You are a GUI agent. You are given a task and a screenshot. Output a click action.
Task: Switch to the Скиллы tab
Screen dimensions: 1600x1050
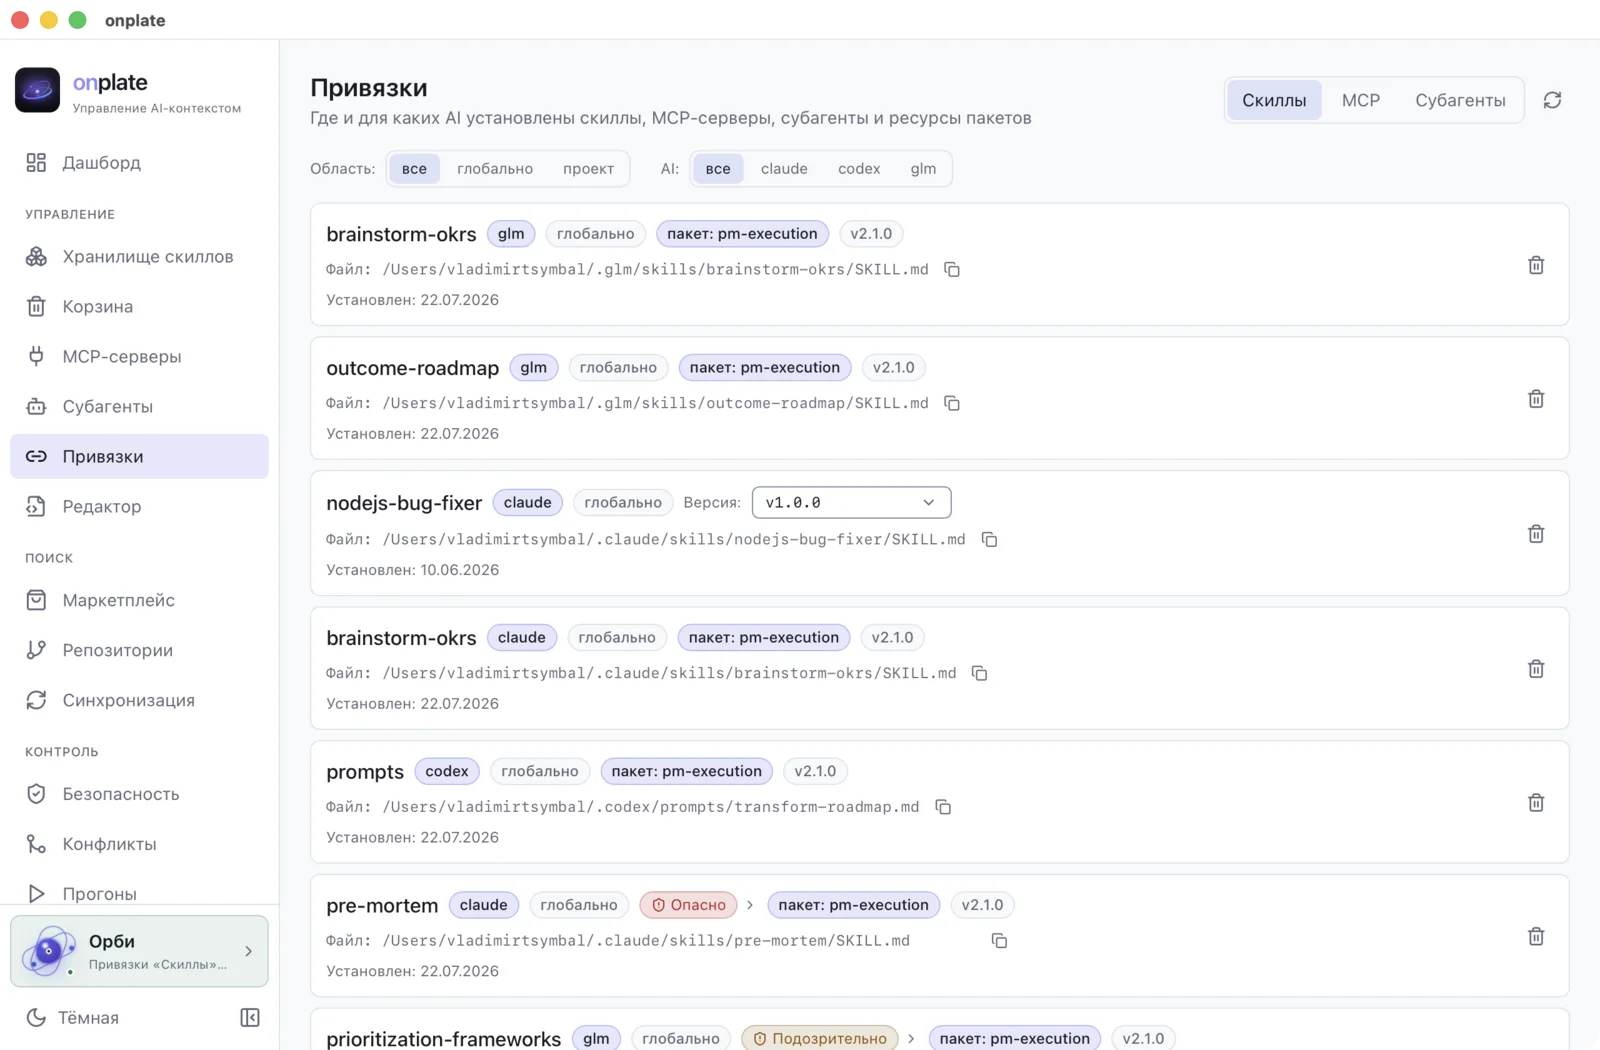click(x=1274, y=100)
